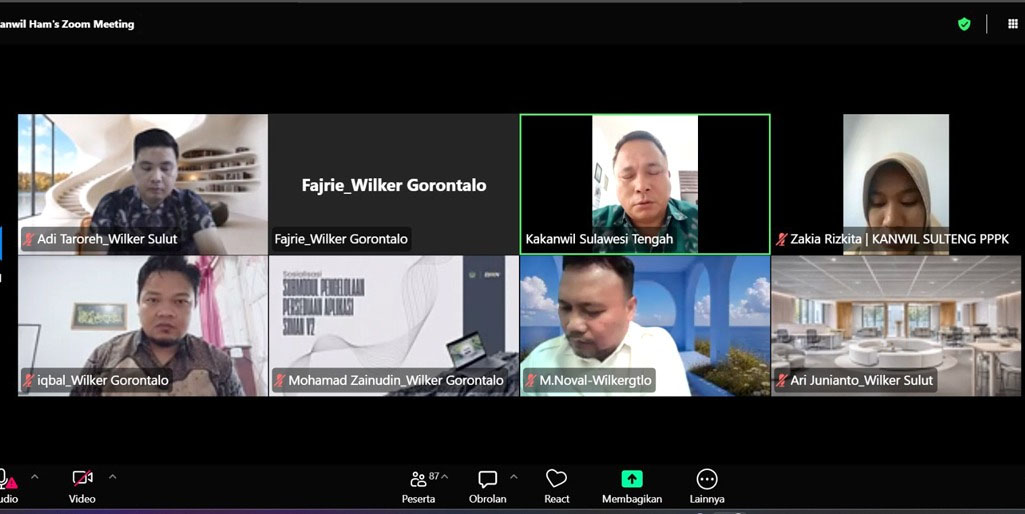Open audio options chevron beside microphone
Viewport: 1025px width, 514px height.
click(35, 477)
